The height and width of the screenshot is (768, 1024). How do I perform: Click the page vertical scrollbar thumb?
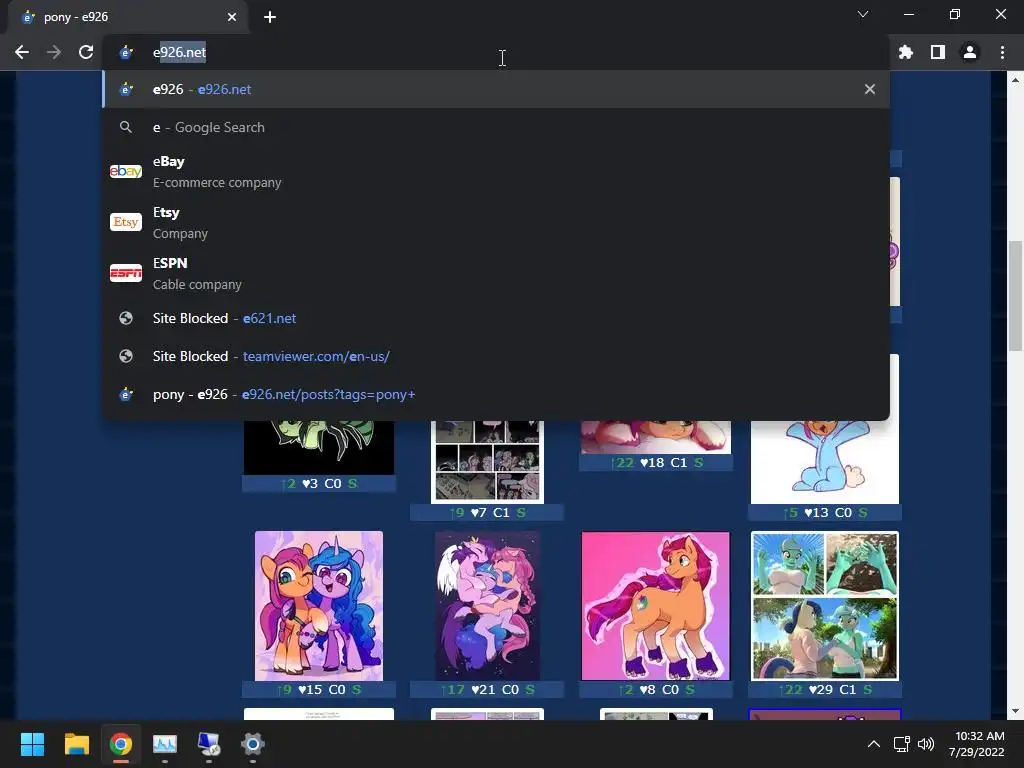[x=1016, y=296]
